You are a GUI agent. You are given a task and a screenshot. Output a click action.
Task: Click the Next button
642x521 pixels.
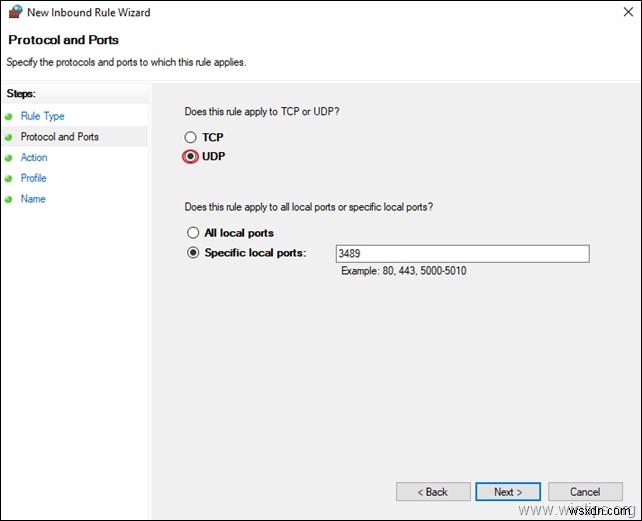508,492
